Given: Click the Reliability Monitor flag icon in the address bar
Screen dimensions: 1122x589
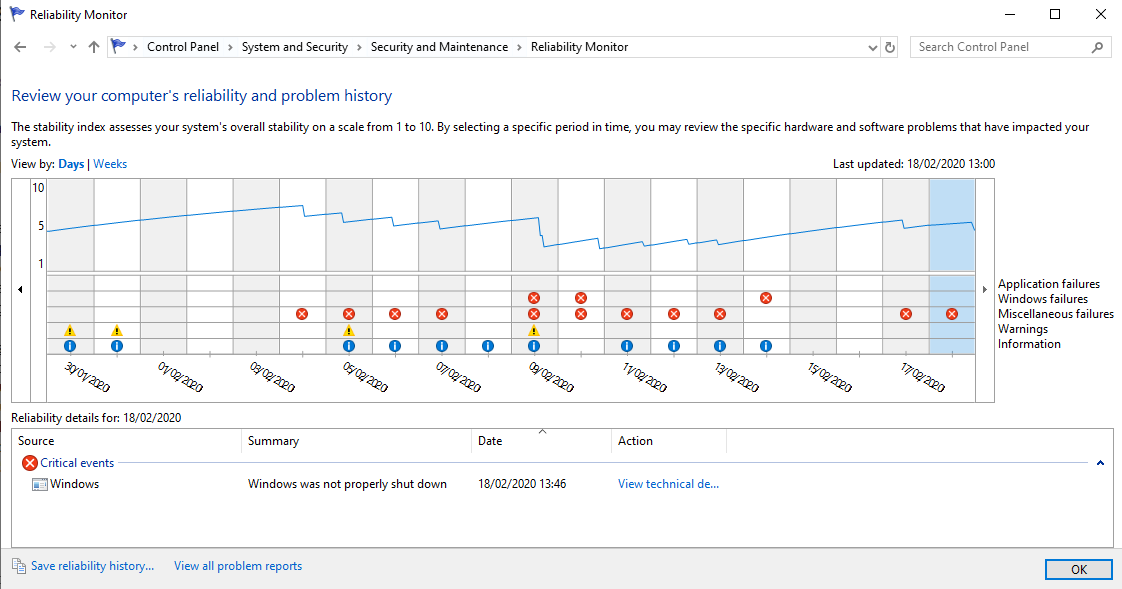Looking at the screenshot, I should click(119, 46).
